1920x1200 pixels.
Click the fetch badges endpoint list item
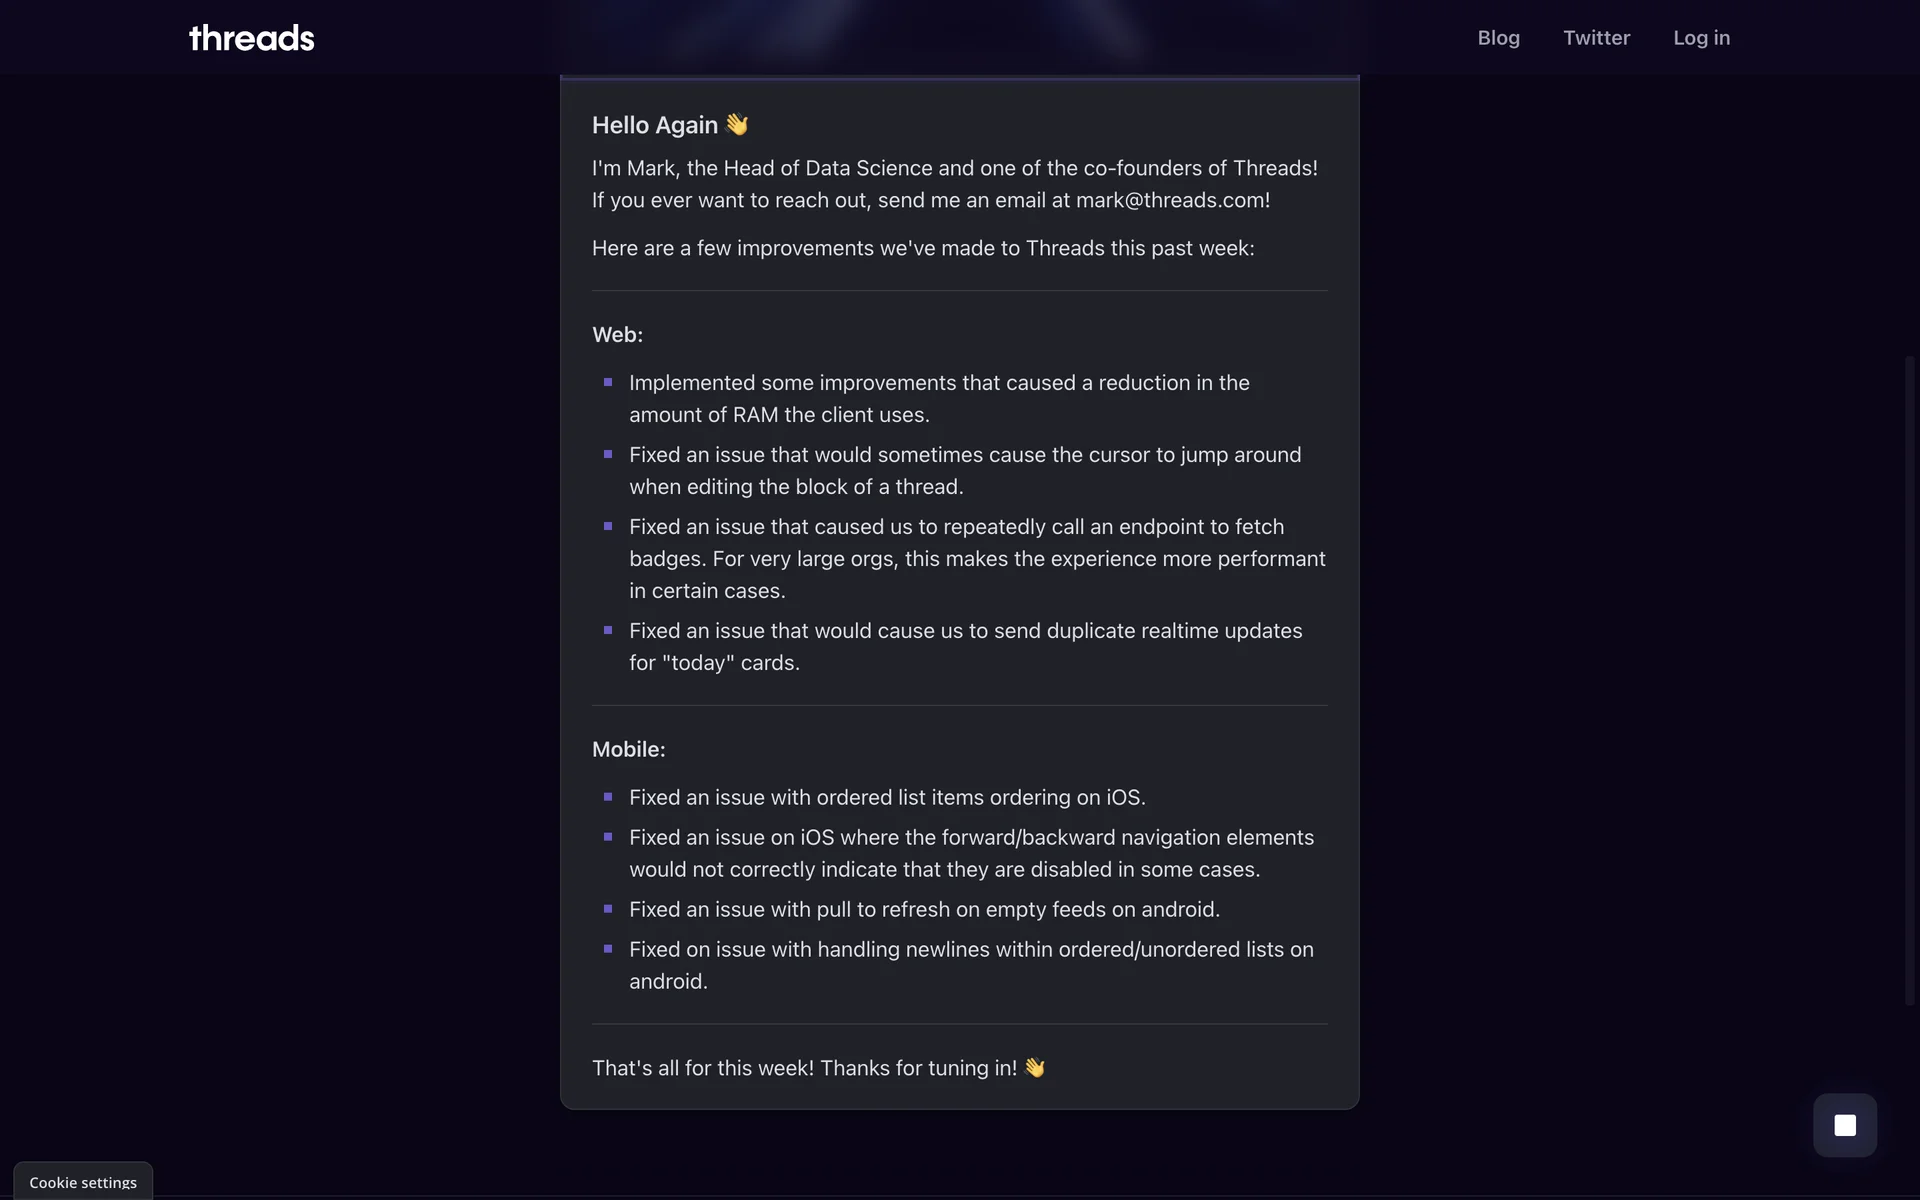[976, 558]
